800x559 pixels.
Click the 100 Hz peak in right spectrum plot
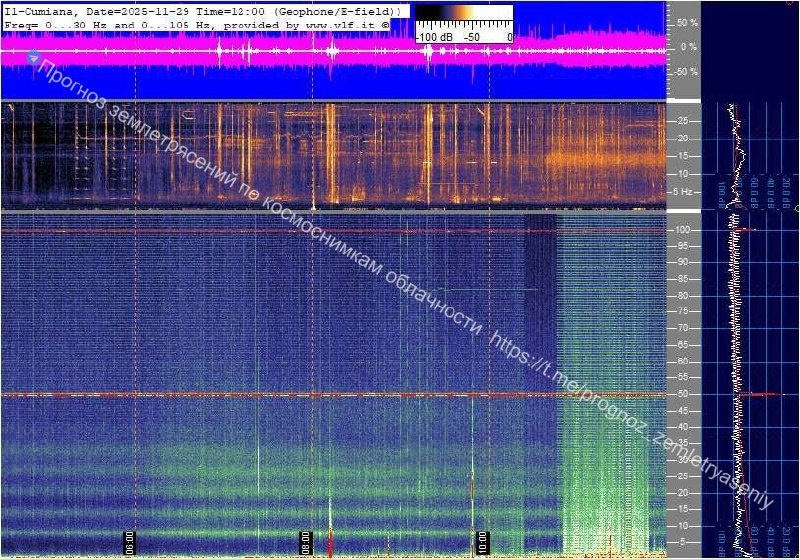[746, 230]
